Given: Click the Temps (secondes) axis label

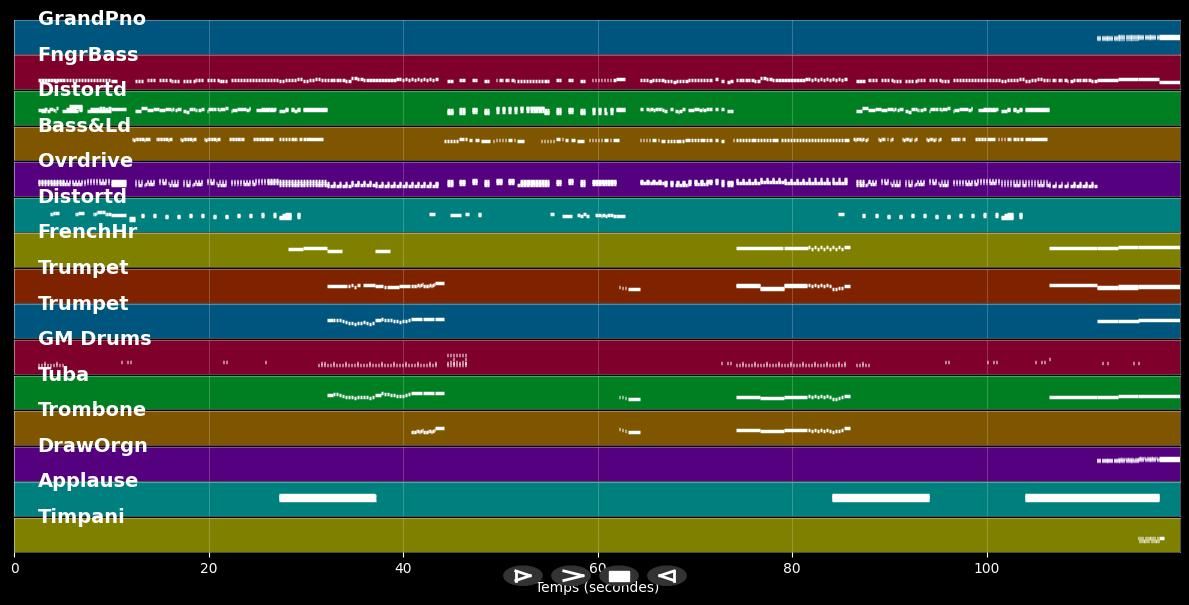Looking at the screenshot, I should (597, 588).
